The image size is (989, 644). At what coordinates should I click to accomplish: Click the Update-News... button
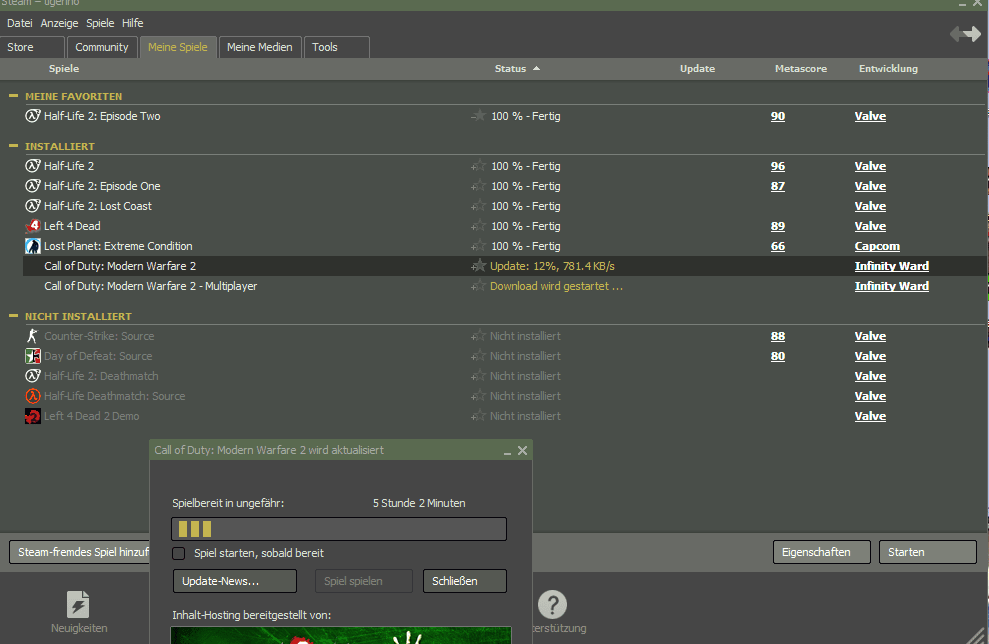[235, 581]
